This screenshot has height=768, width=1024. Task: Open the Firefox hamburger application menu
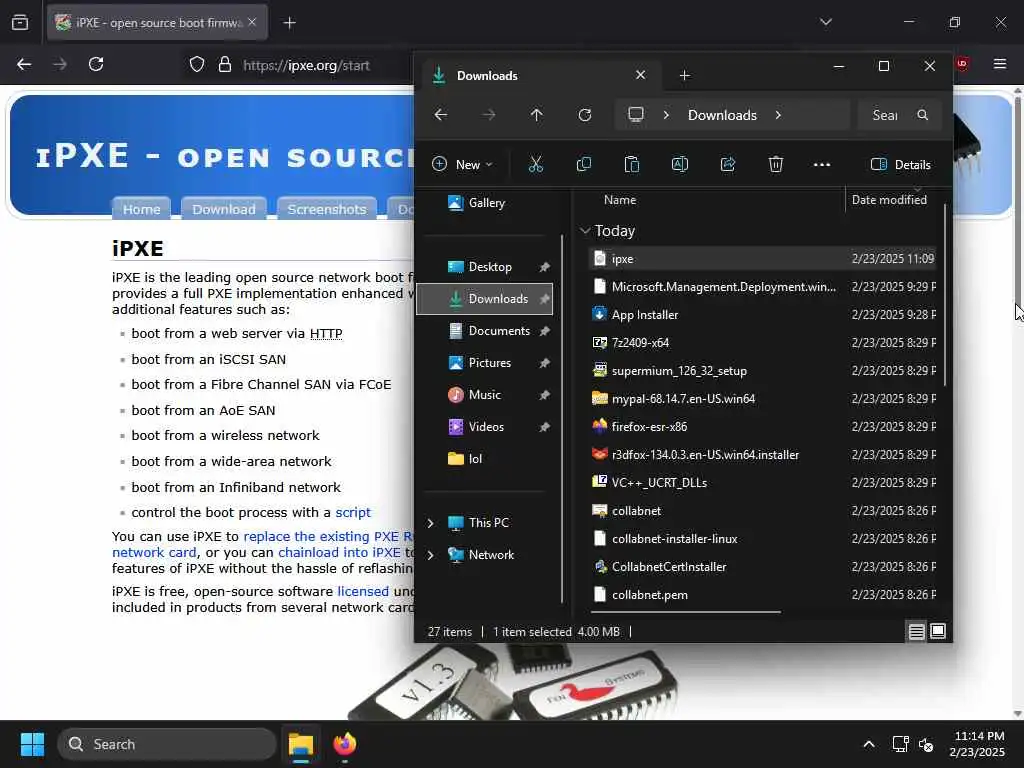[1000, 64]
